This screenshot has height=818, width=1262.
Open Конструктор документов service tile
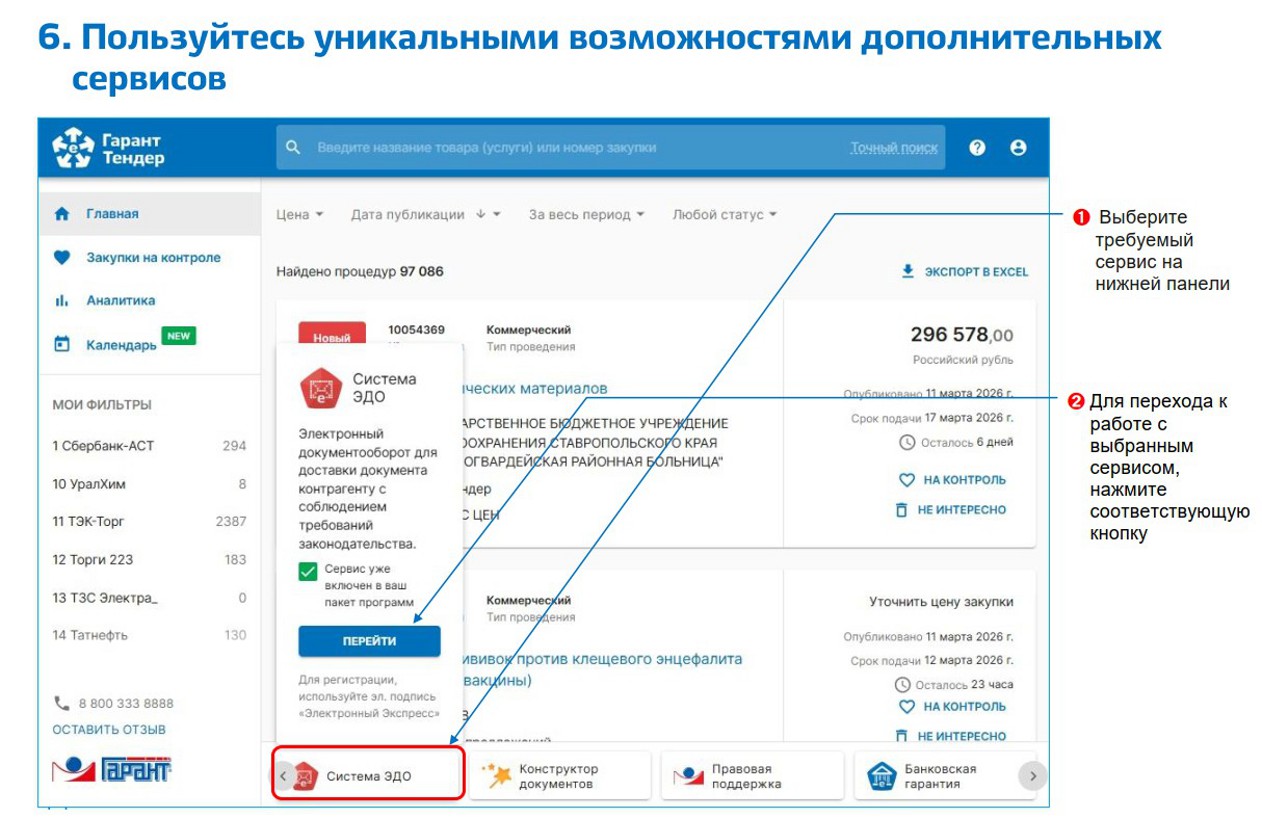pyautogui.click(x=559, y=776)
